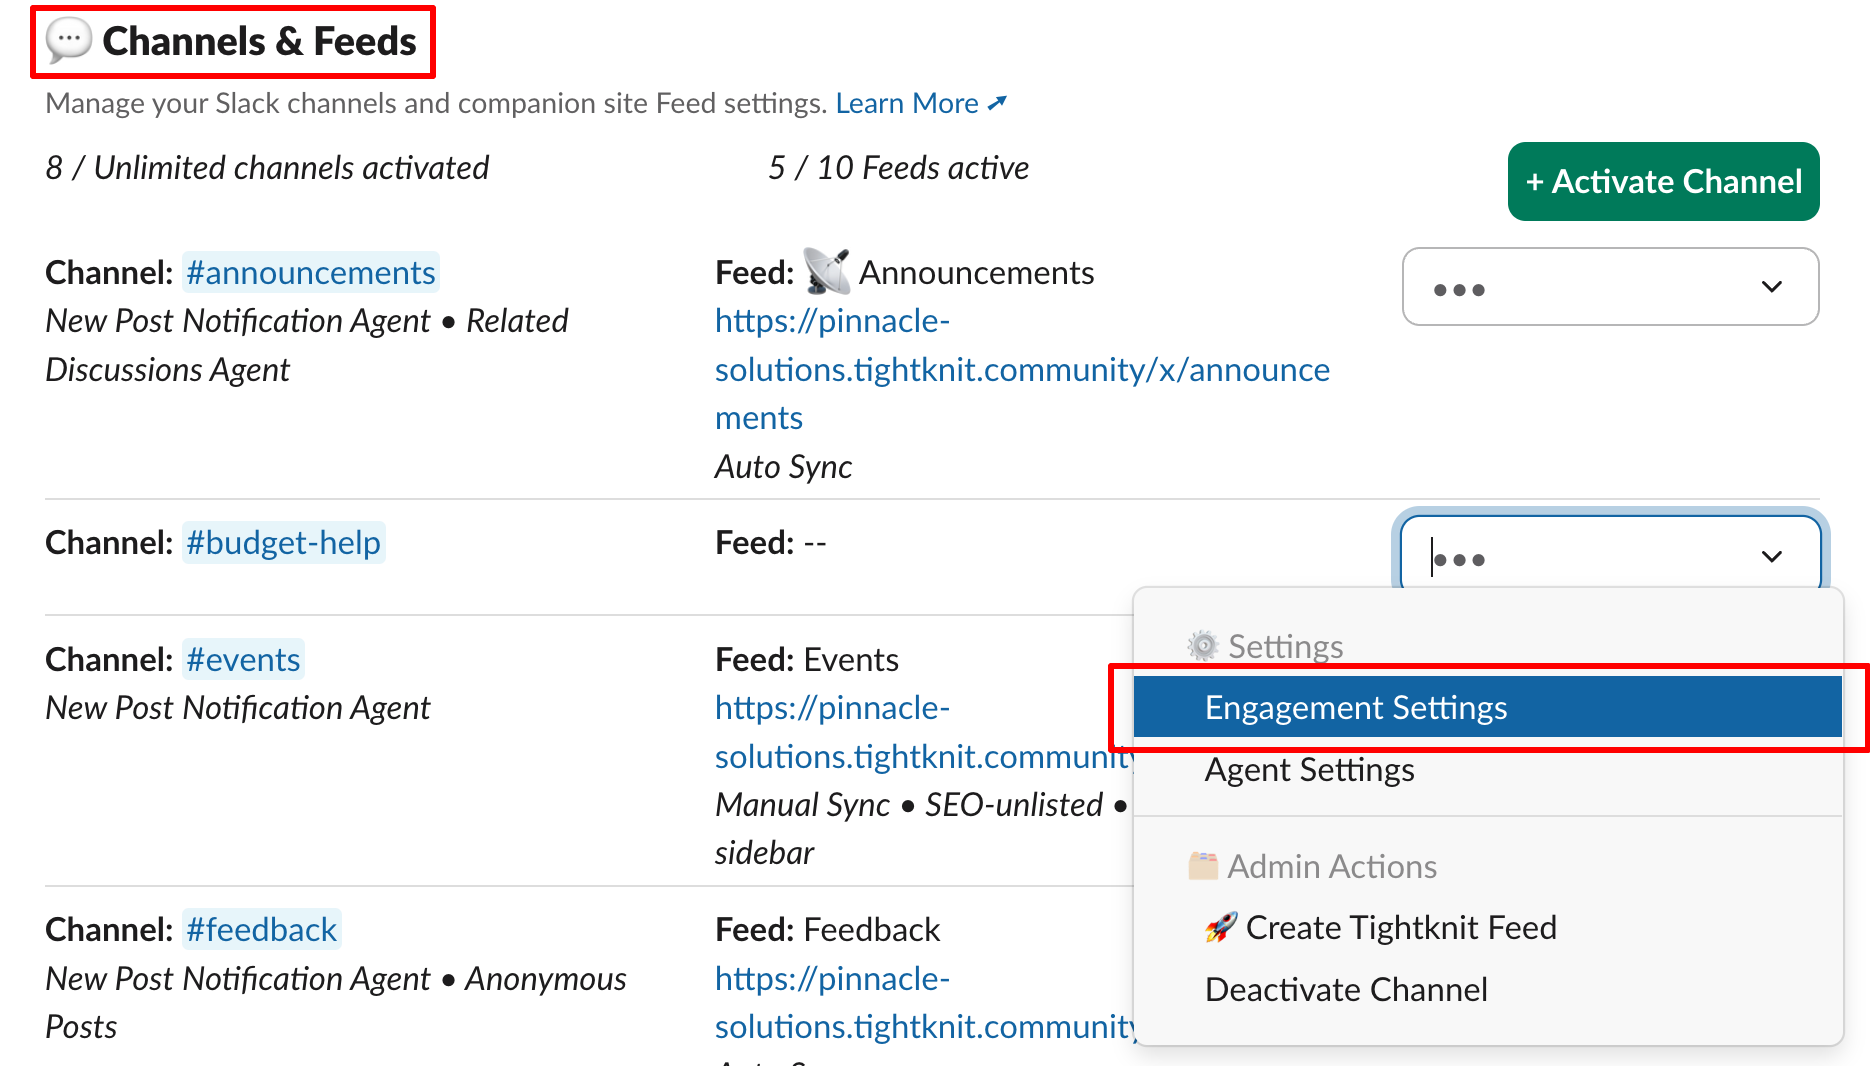The height and width of the screenshot is (1066, 1870).
Task: Open the #announcements row actions dropdown
Action: (x=1609, y=287)
